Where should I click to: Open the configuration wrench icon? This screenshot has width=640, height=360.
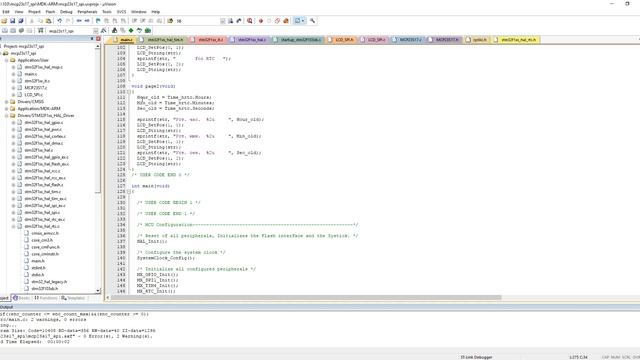coord(312,21)
